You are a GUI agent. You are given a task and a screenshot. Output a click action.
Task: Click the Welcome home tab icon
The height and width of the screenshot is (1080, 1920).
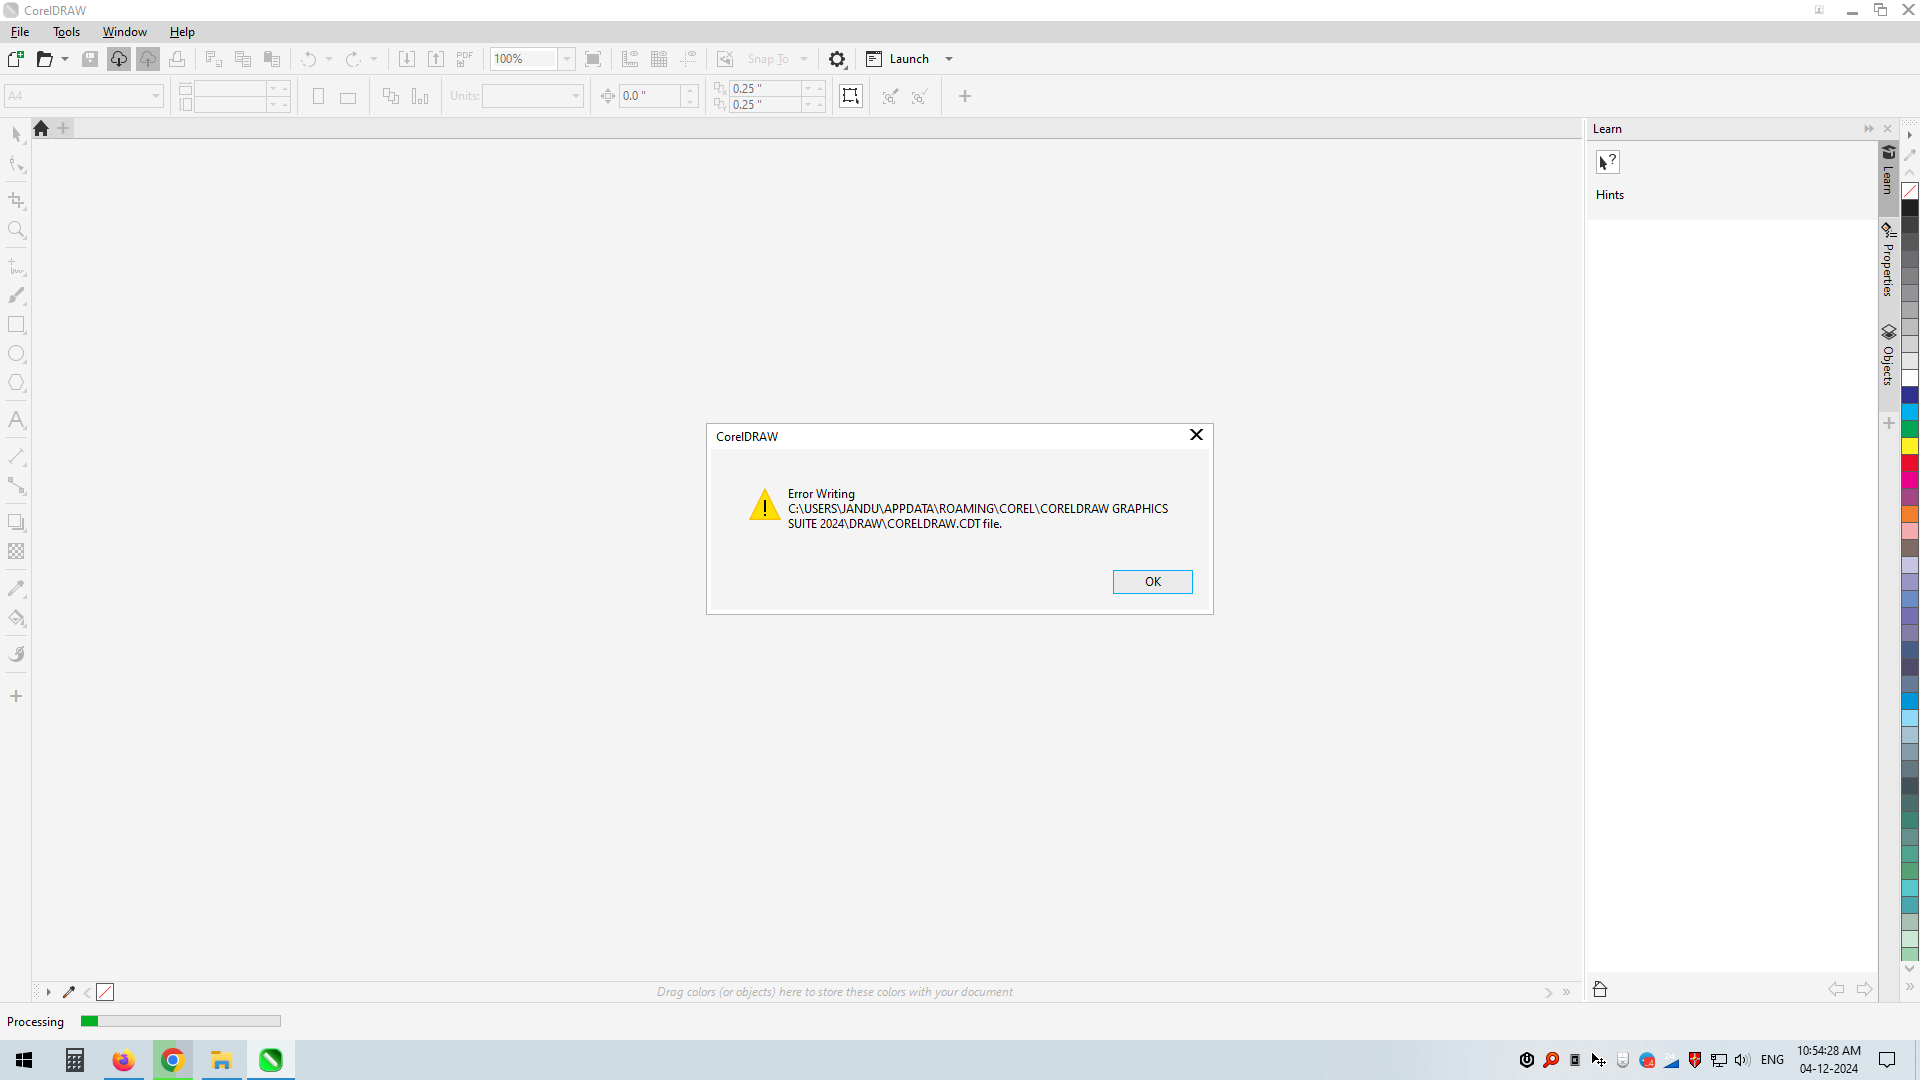coord(41,128)
